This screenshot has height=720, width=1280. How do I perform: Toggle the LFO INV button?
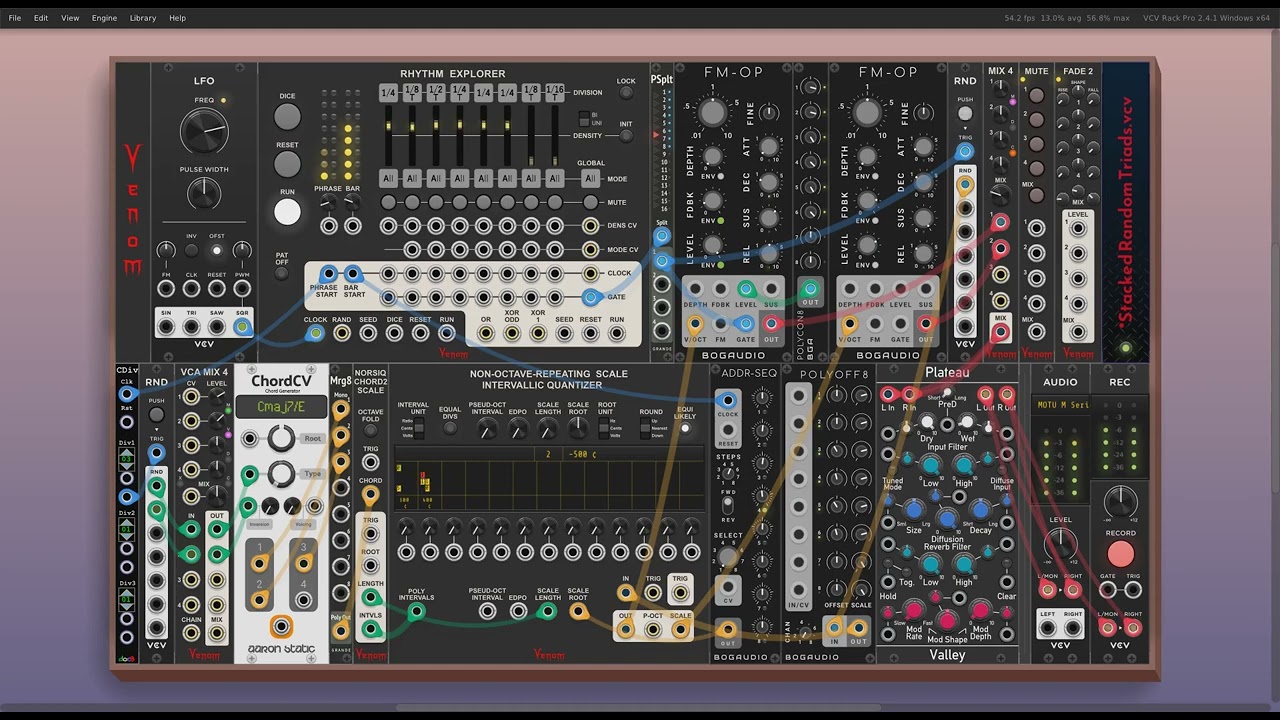[191, 250]
